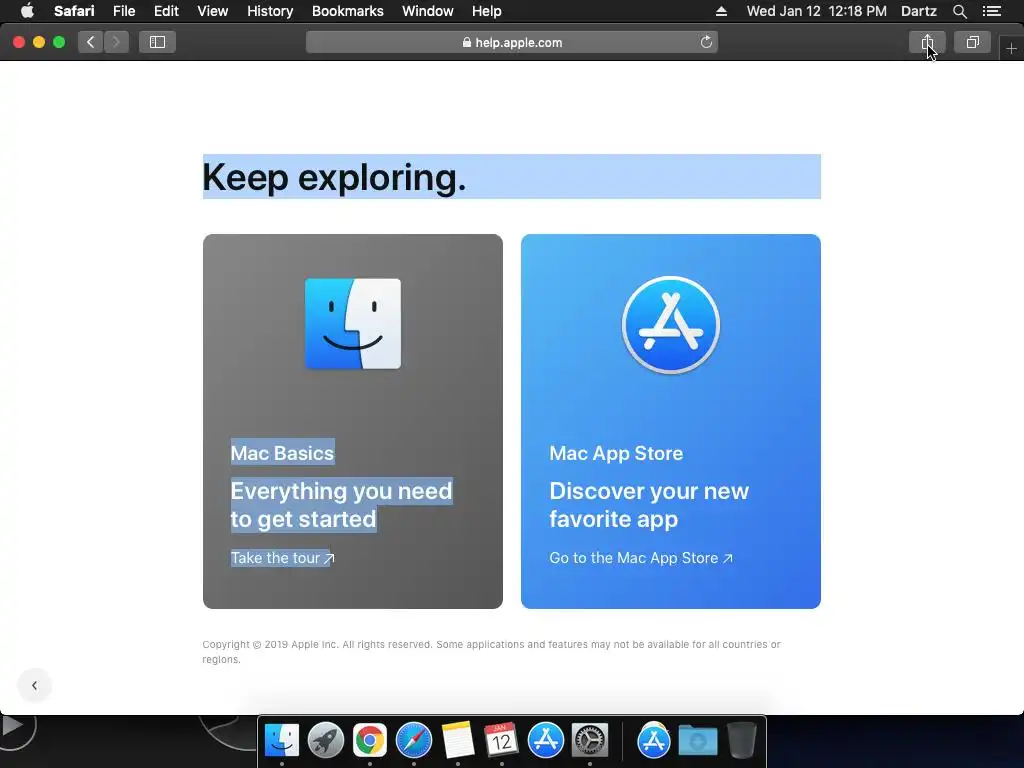Viewport: 1024px width, 768px height.
Task: Click the play button at bottom left
Action: click(x=13, y=726)
